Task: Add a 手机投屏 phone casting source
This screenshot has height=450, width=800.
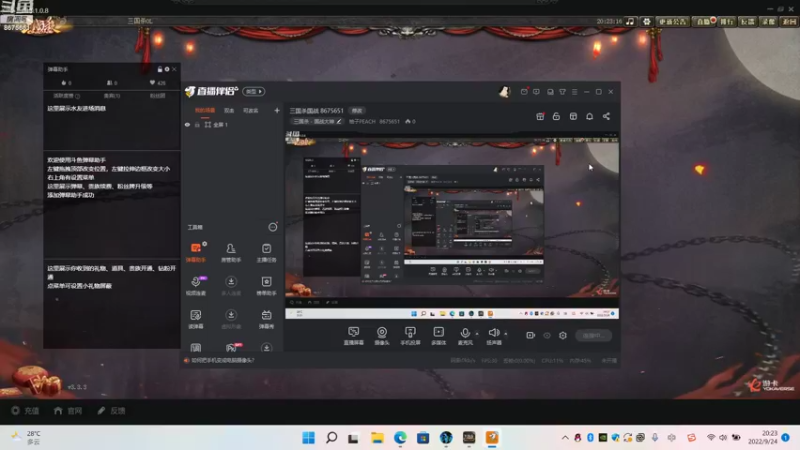Action: coord(410,336)
